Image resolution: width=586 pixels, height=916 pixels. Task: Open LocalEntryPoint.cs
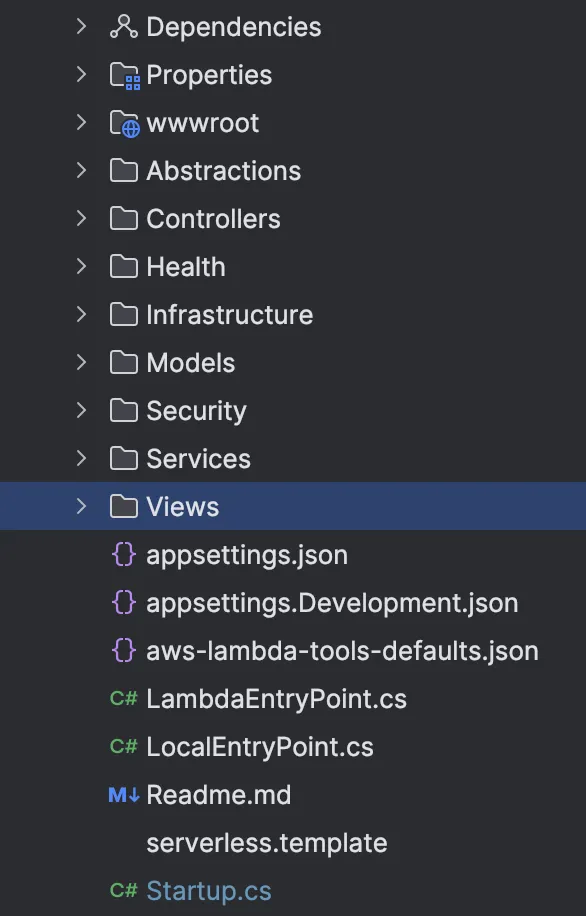point(260,747)
